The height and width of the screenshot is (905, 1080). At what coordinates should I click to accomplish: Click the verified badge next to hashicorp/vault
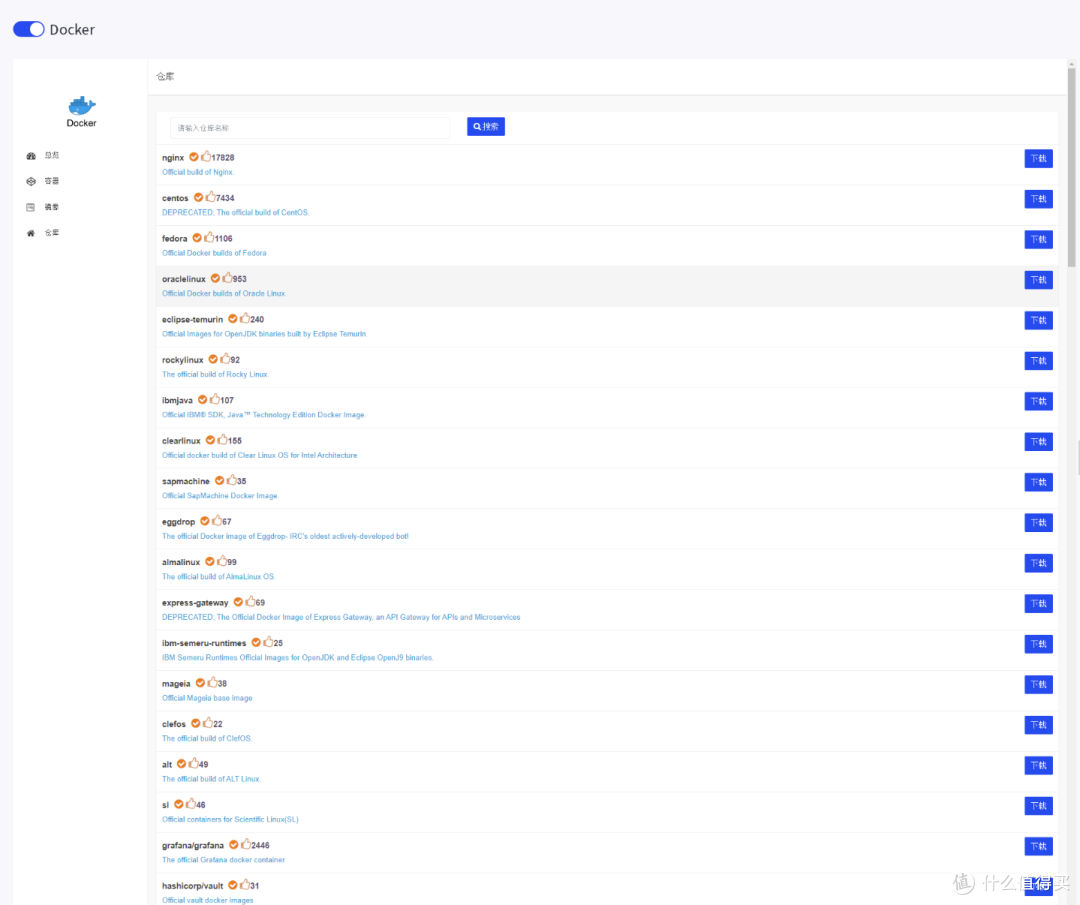(233, 885)
